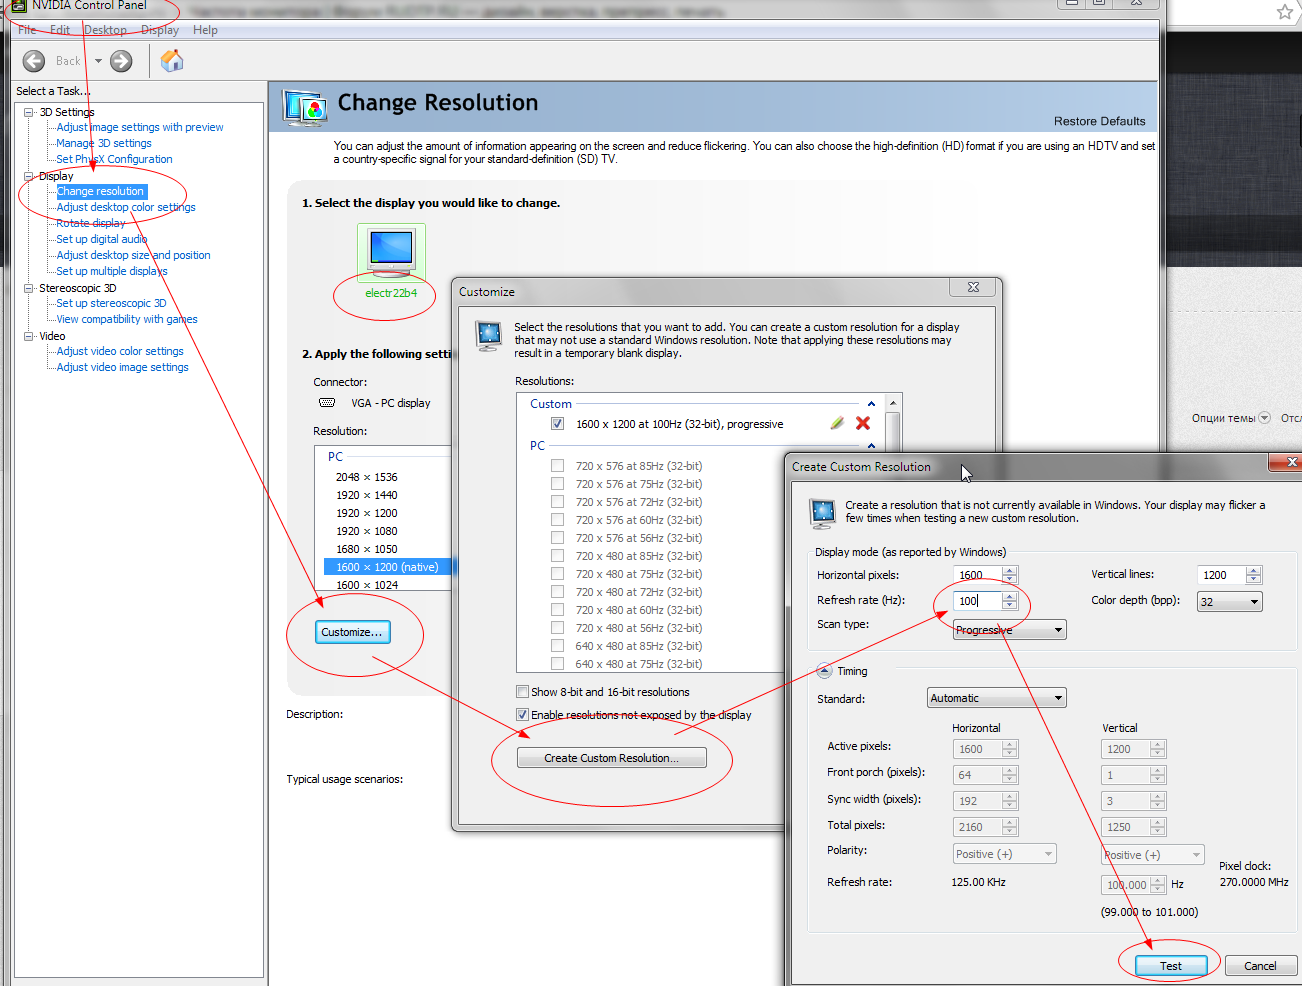Check 720 x 480 at 85Hz resolution
Screen dimensions: 1302x986
(557, 556)
